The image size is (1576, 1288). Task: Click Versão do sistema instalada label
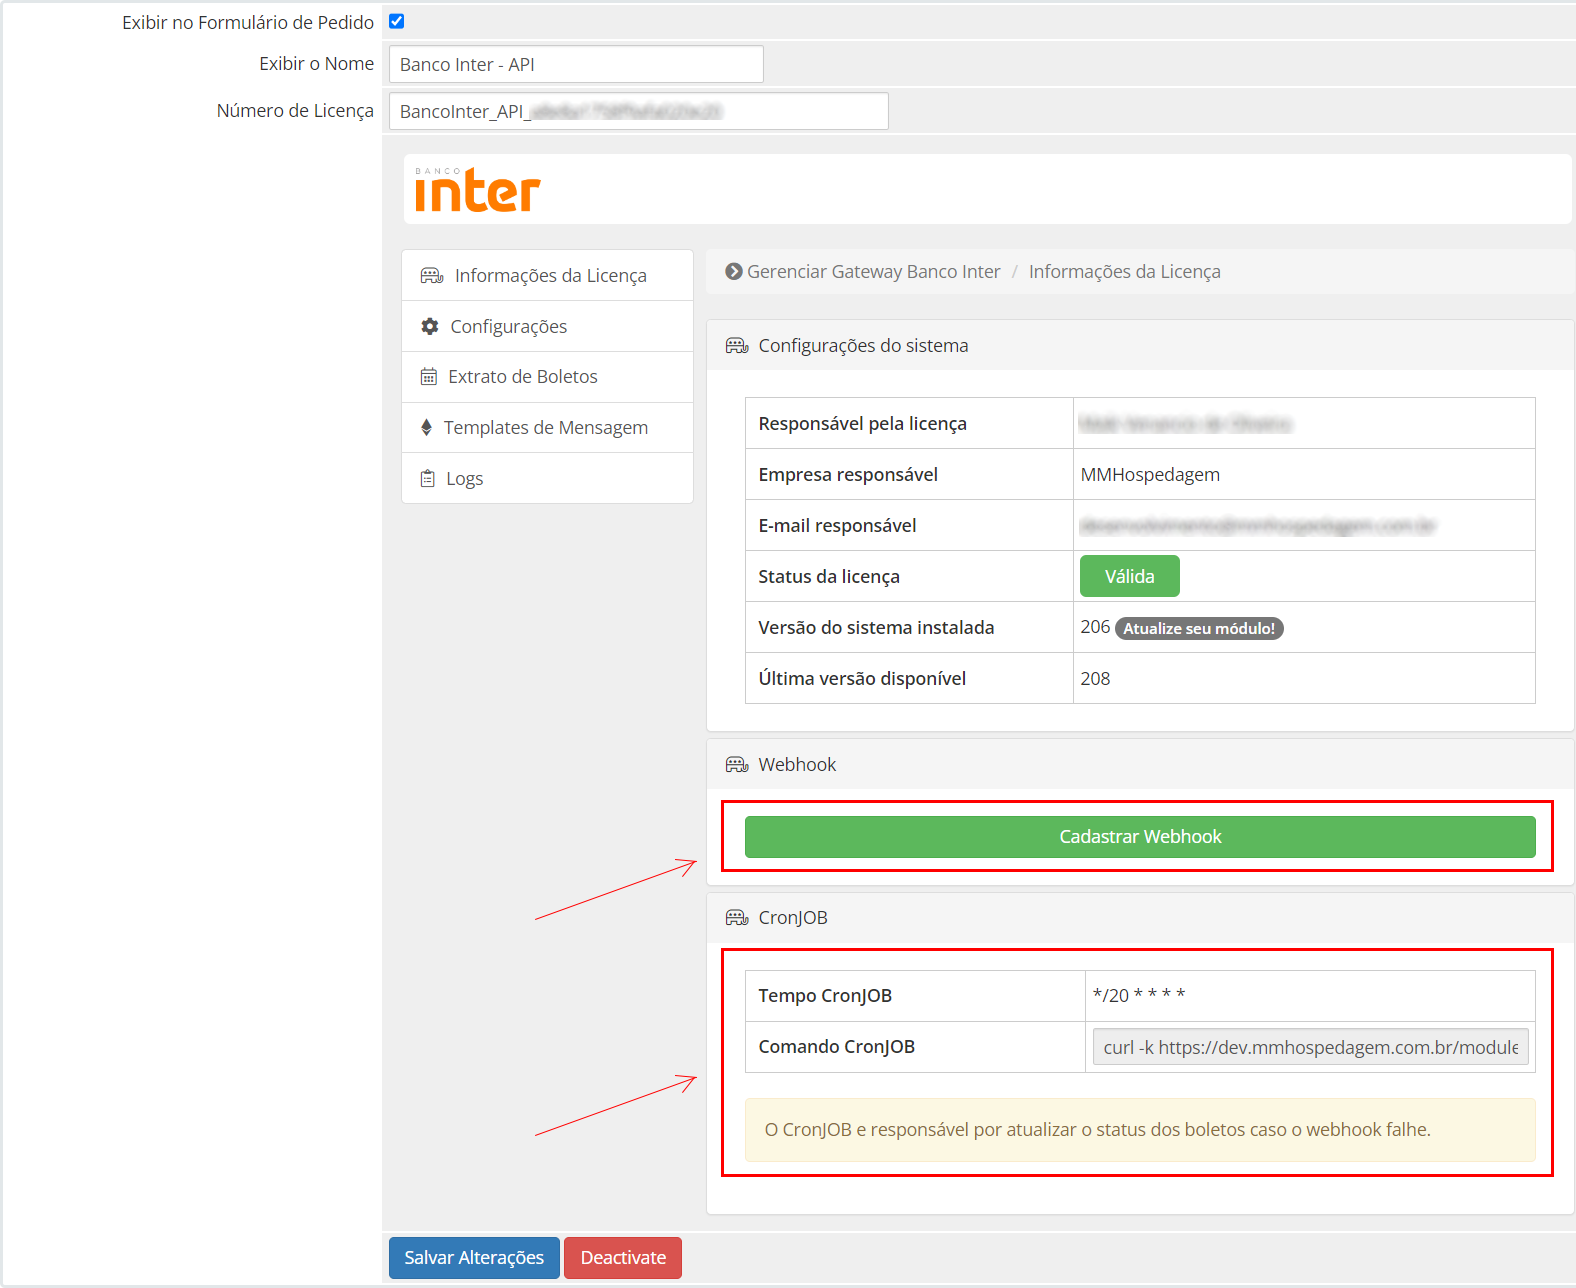pos(876,627)
